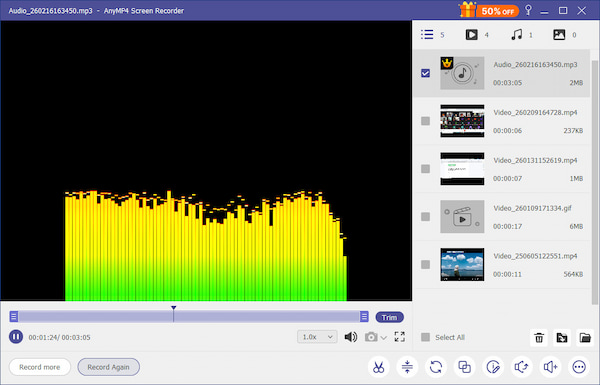The width and height of the screenshot is (600, 385).
Task: Open the edit metadata tool
Action: click(493, 367)
